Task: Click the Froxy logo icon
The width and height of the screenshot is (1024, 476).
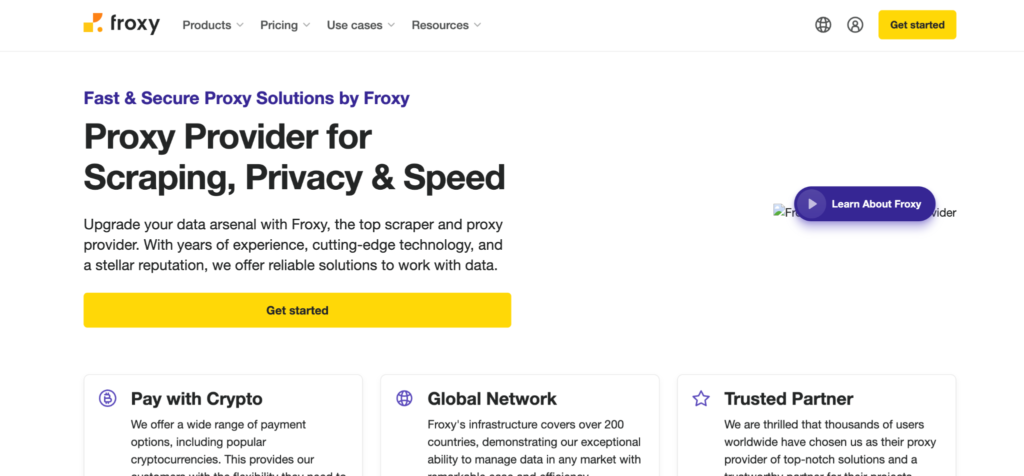Action: (93, 24)
